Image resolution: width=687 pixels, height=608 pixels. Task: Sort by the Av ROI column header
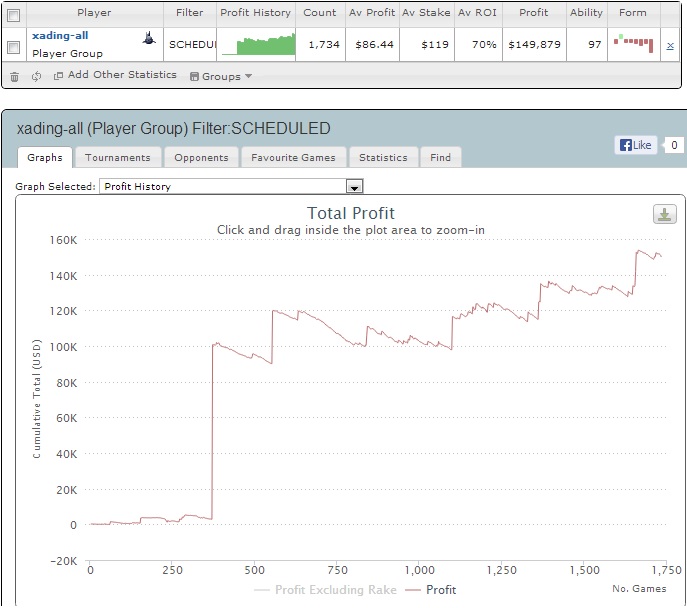pos(478,13)
